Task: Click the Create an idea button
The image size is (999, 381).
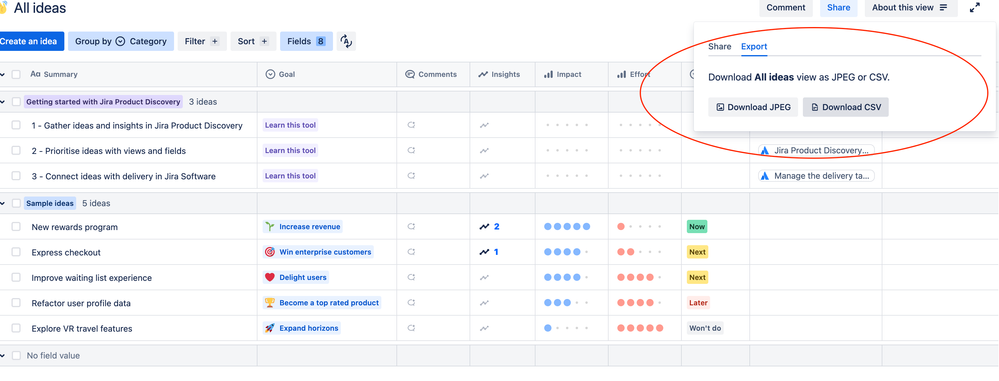Action: 31,41
